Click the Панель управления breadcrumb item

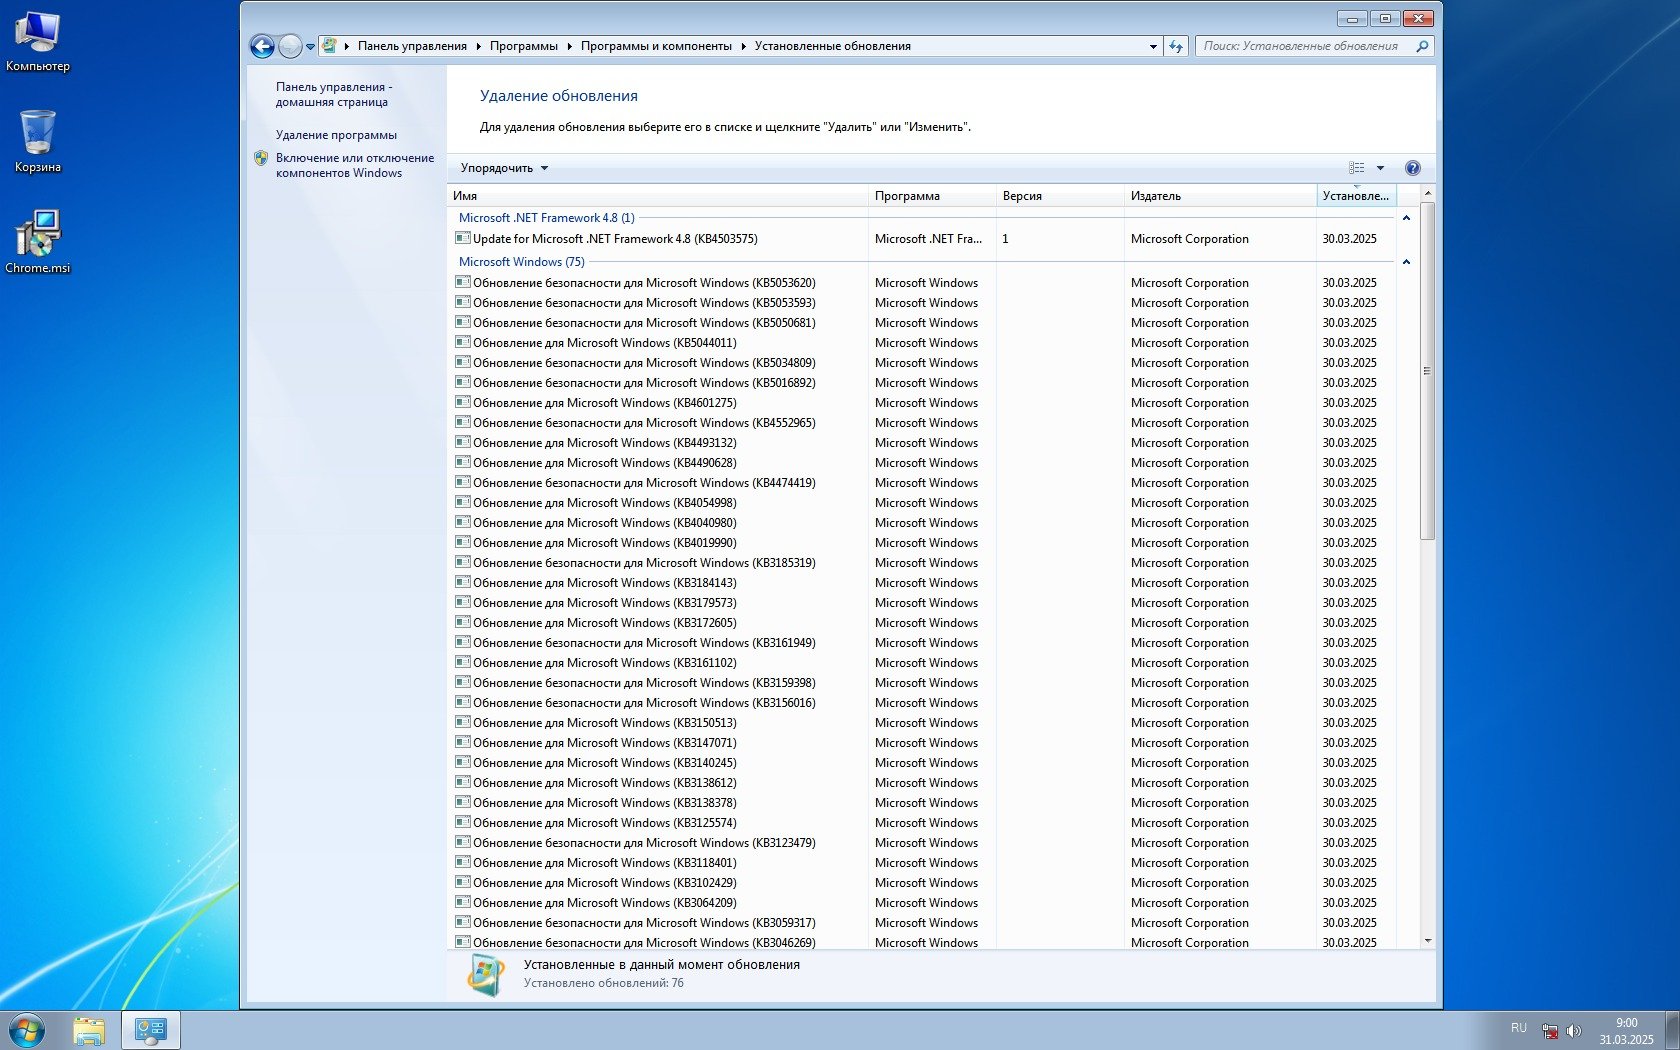(412, 46)
